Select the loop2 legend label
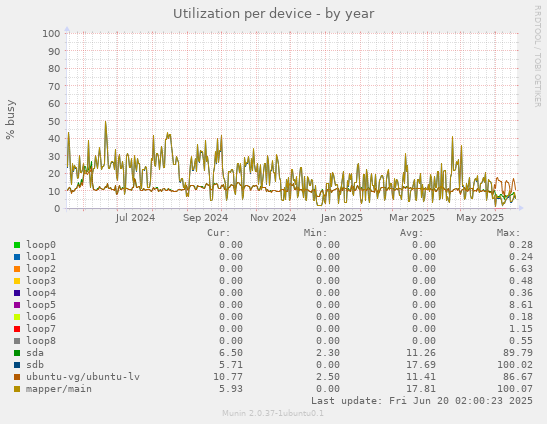This screenshot has height=424, width=547. pos(41,269)
